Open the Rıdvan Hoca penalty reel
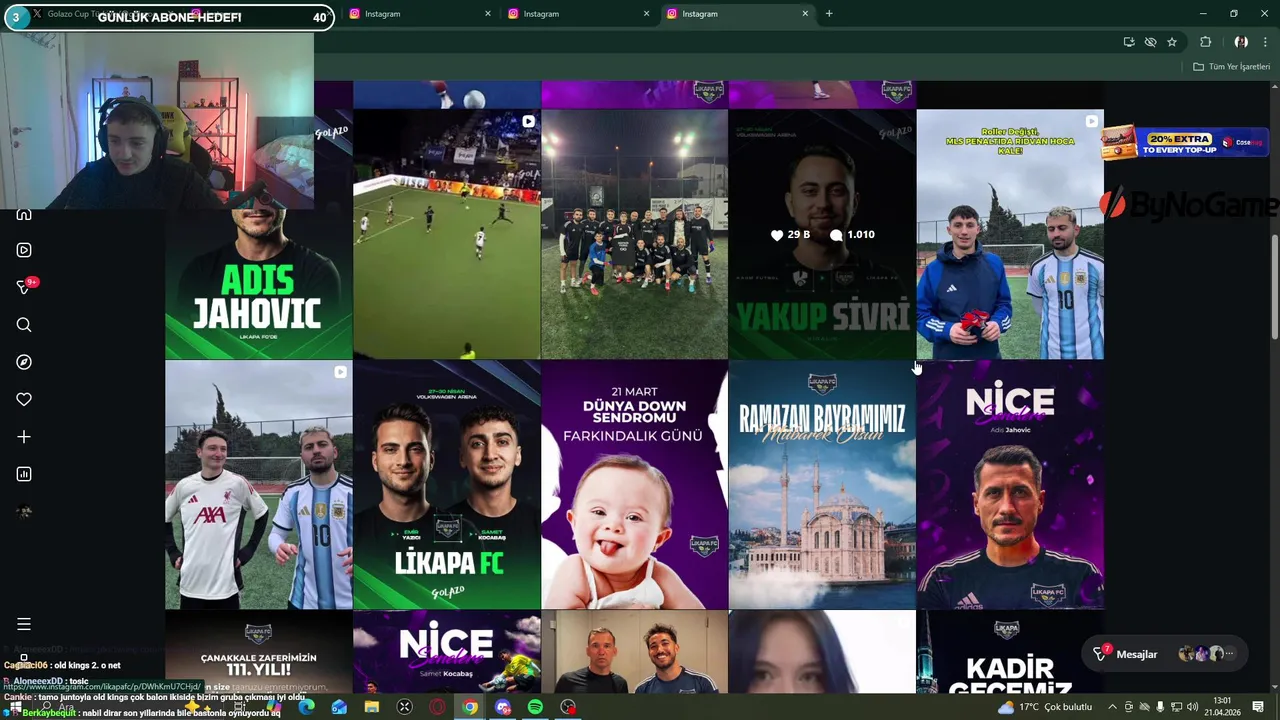 [1010, 234]
